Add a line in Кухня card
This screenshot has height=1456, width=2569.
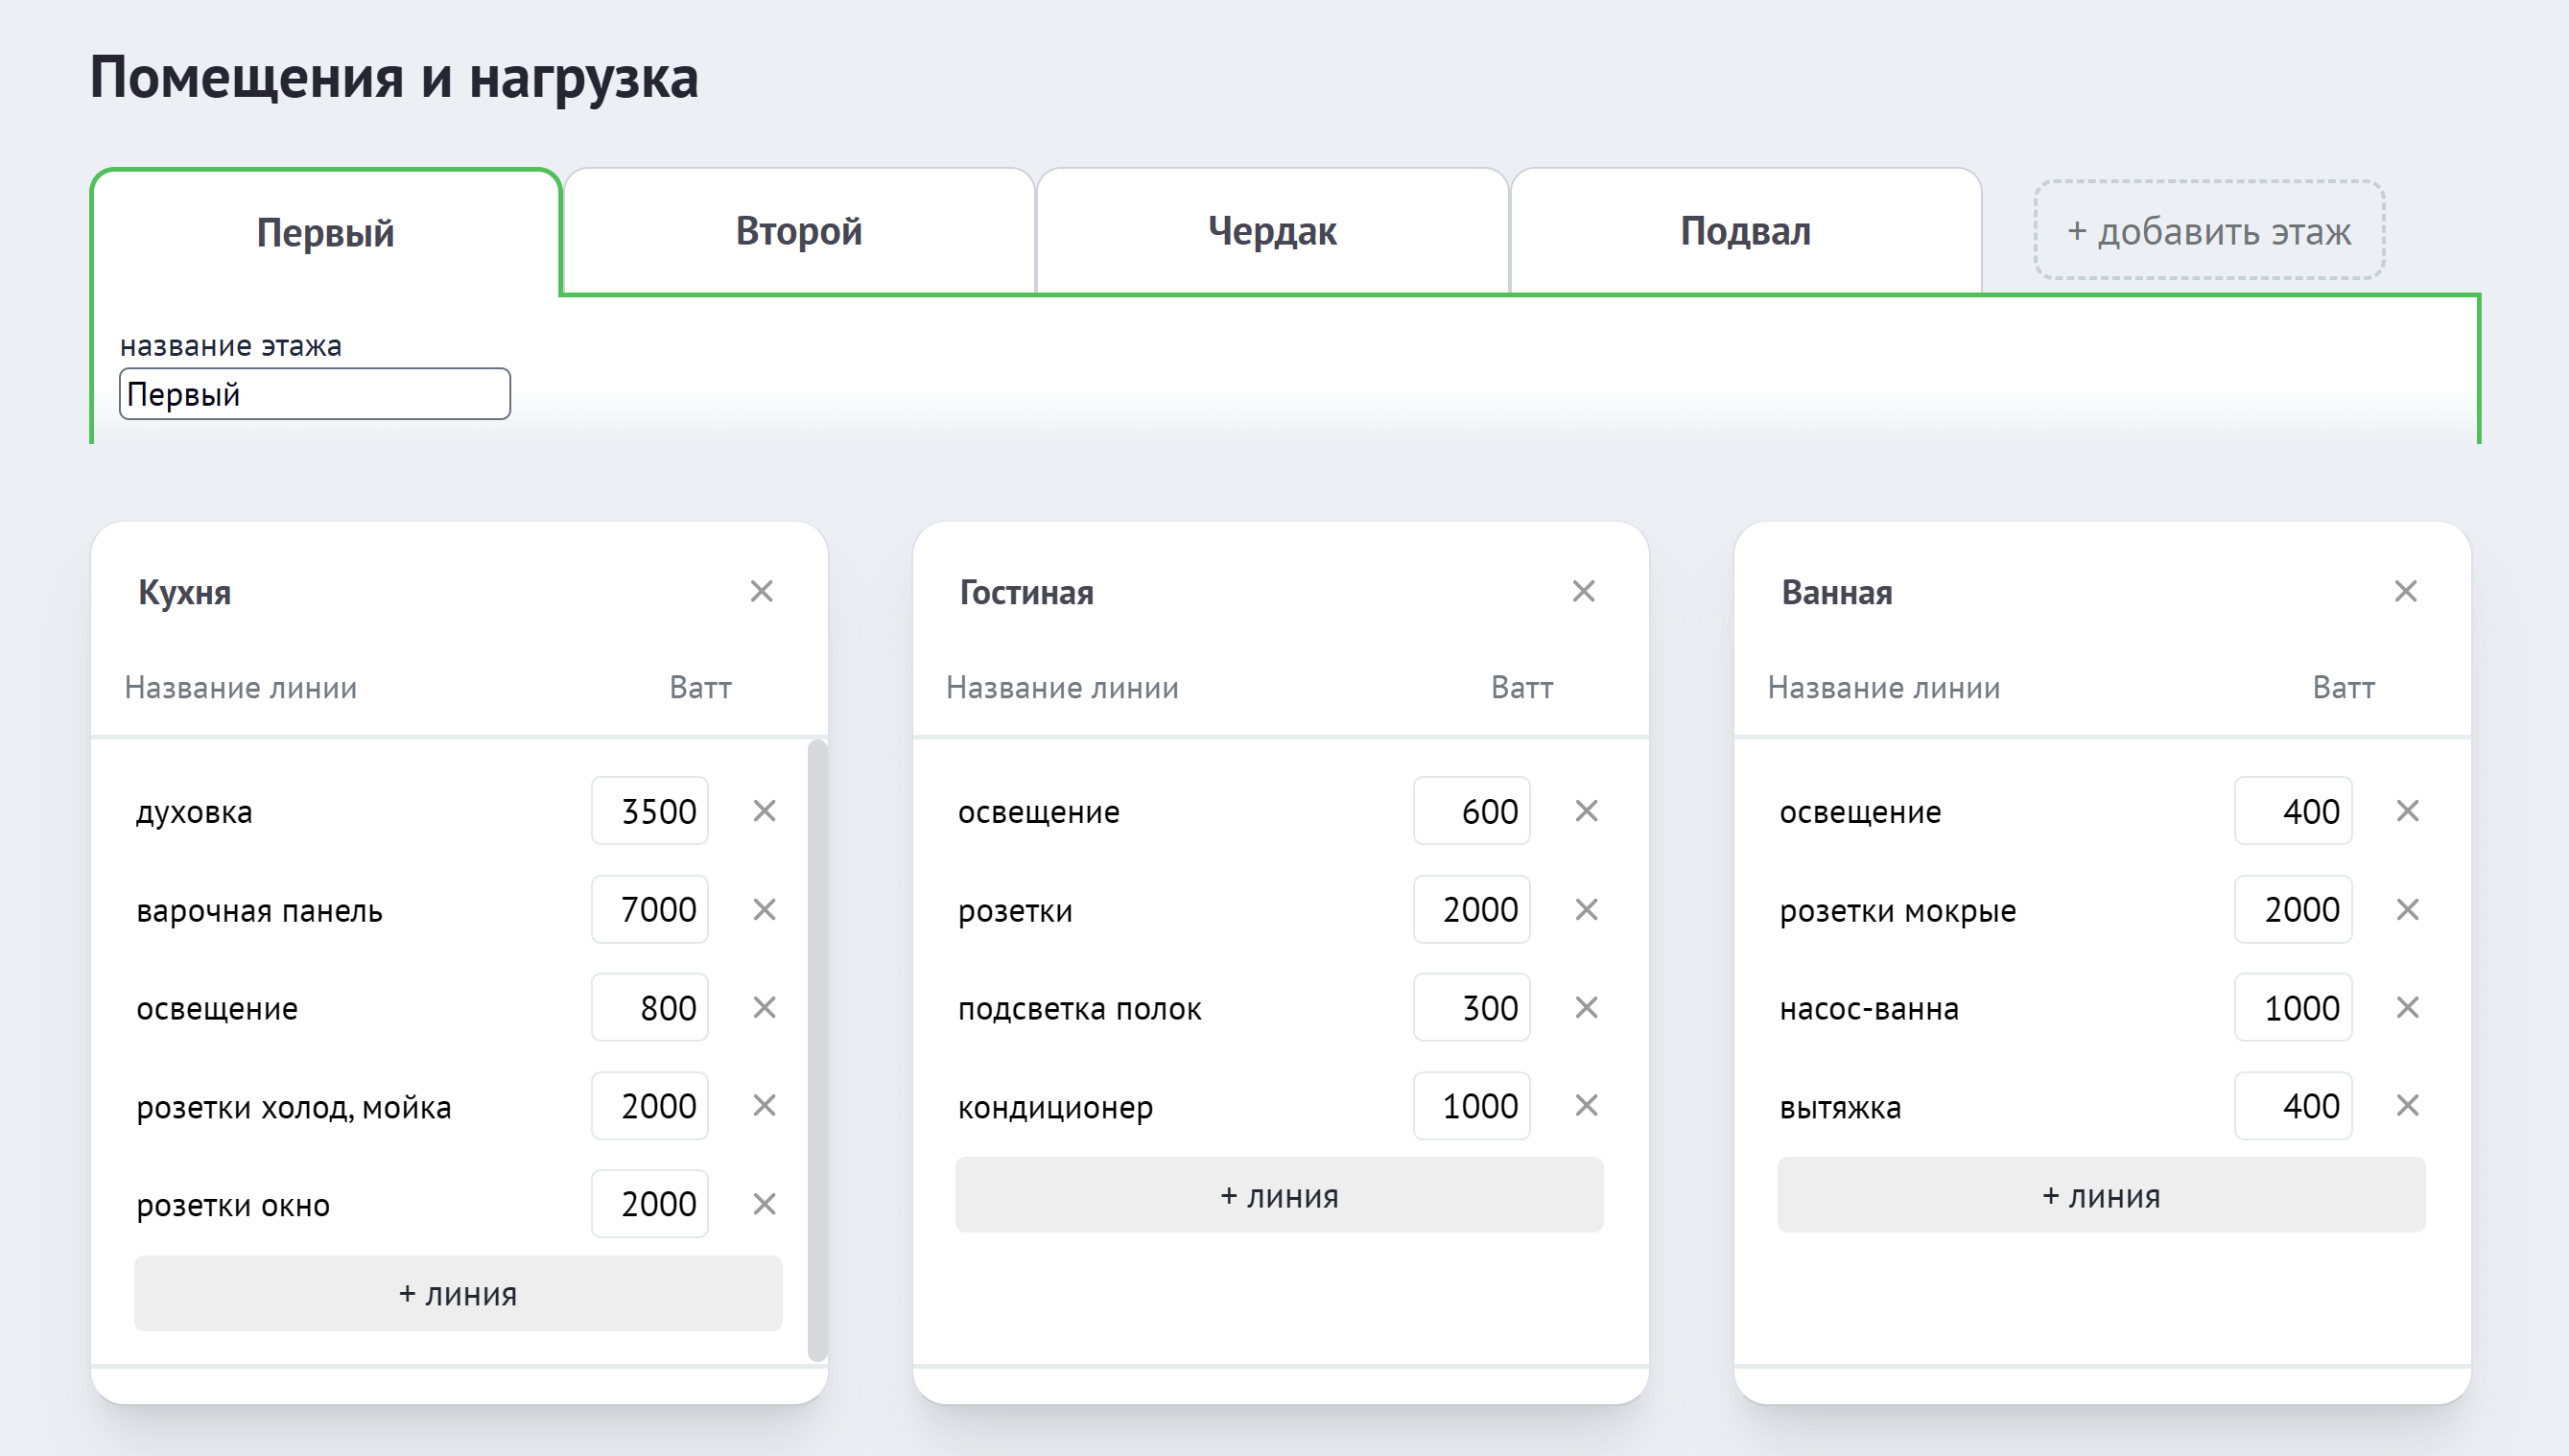(459, 1294)
